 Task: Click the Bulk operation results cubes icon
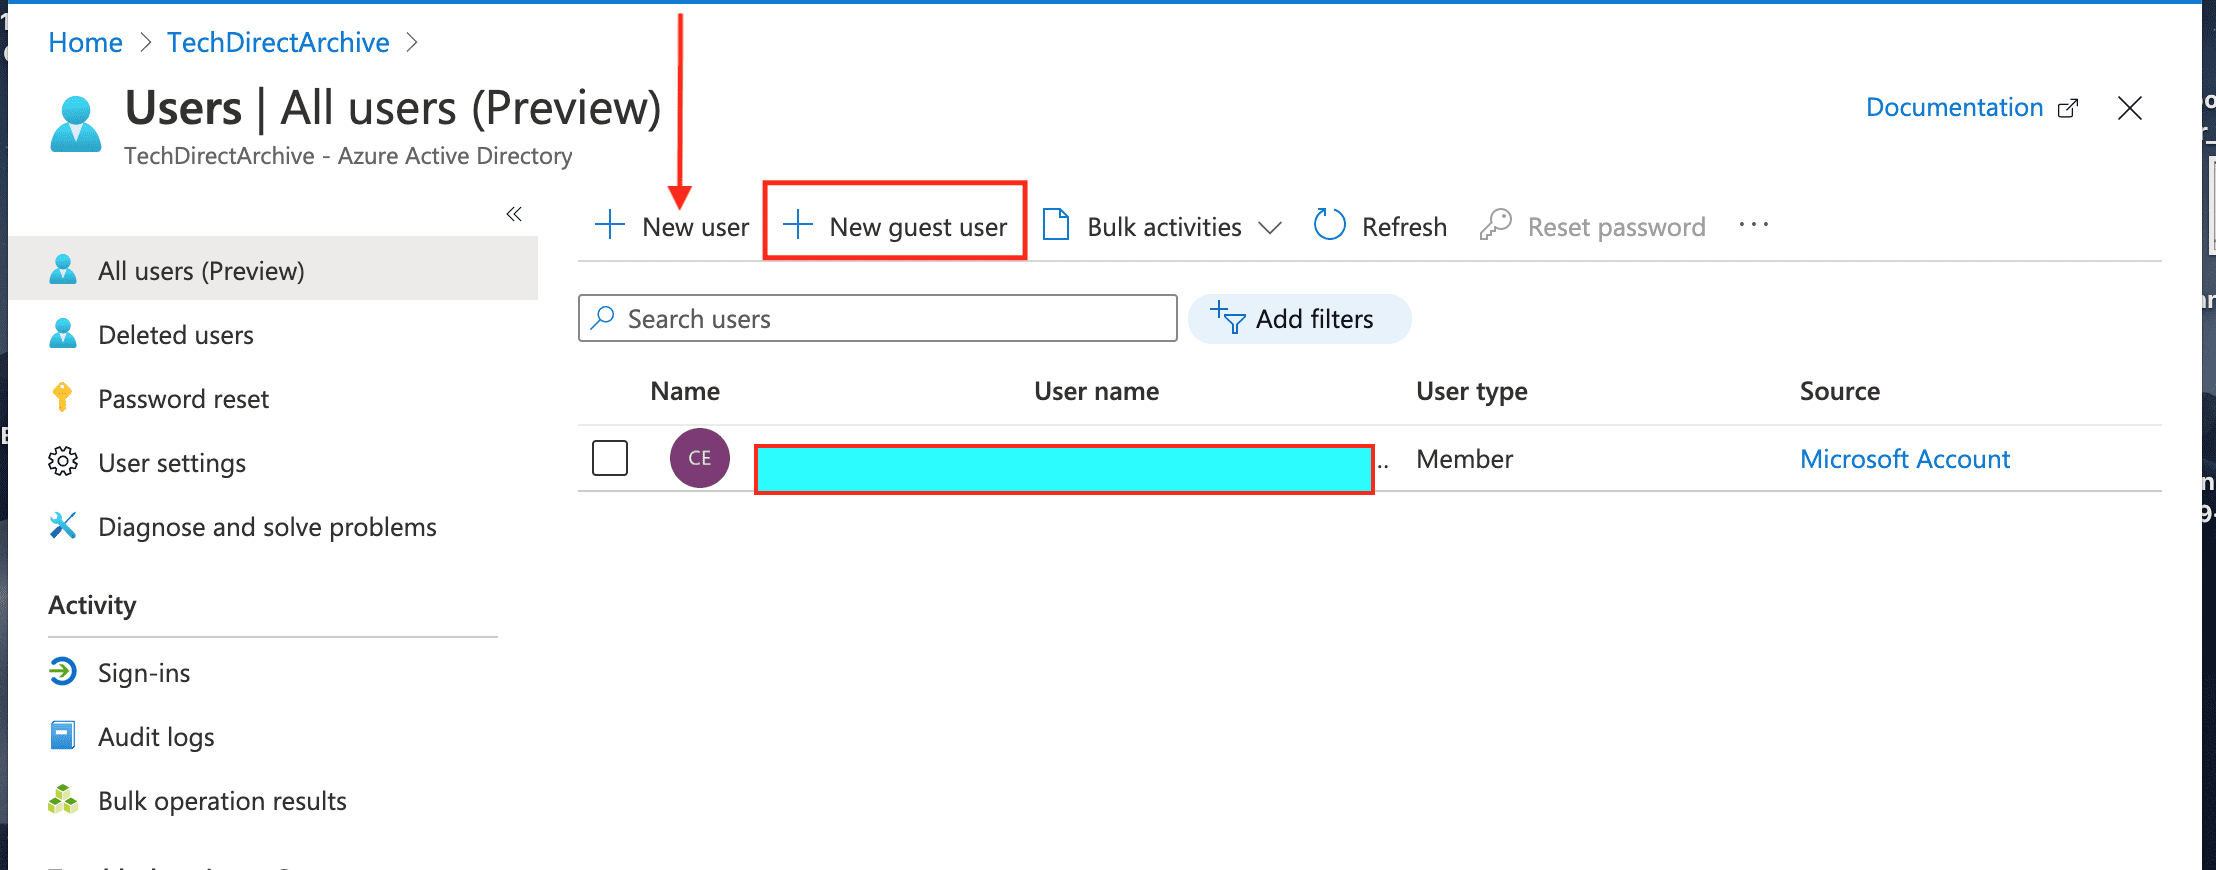click(x=63, y=800)
